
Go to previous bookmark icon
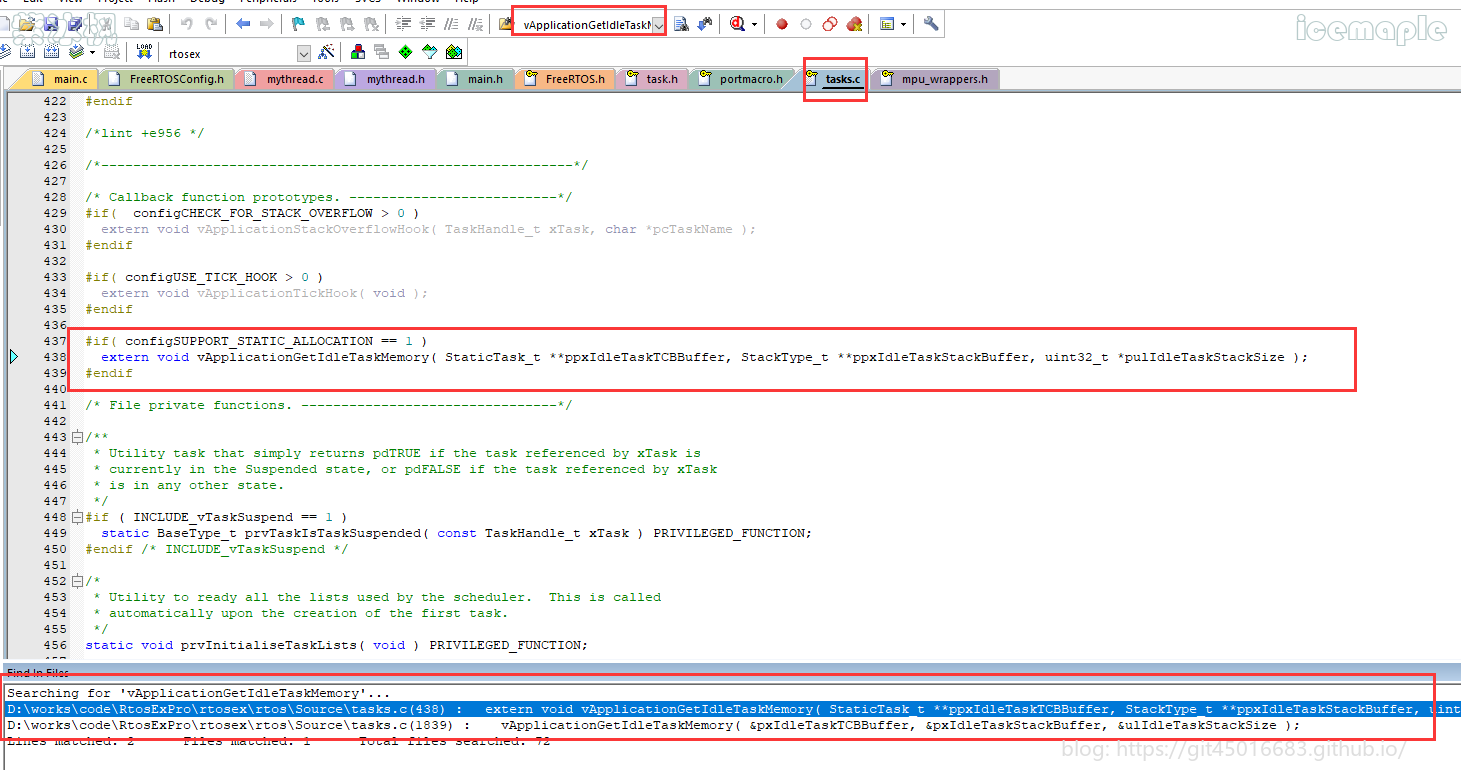click(x=322, y=23)
